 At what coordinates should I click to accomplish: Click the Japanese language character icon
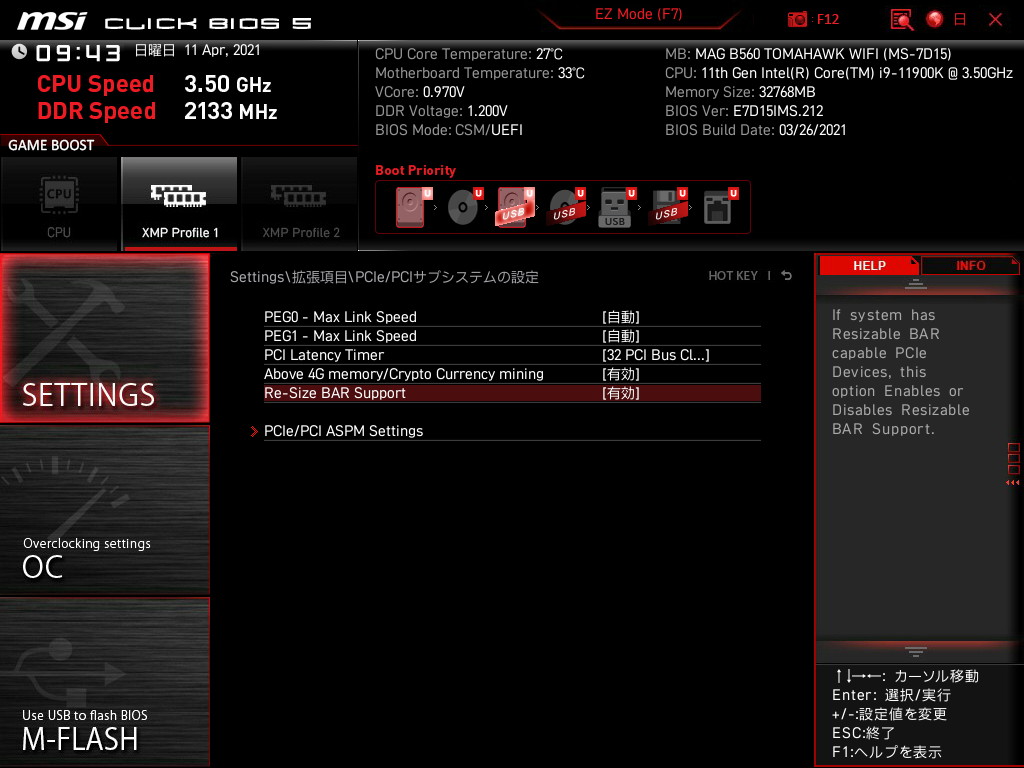click(x=960, y=19)
